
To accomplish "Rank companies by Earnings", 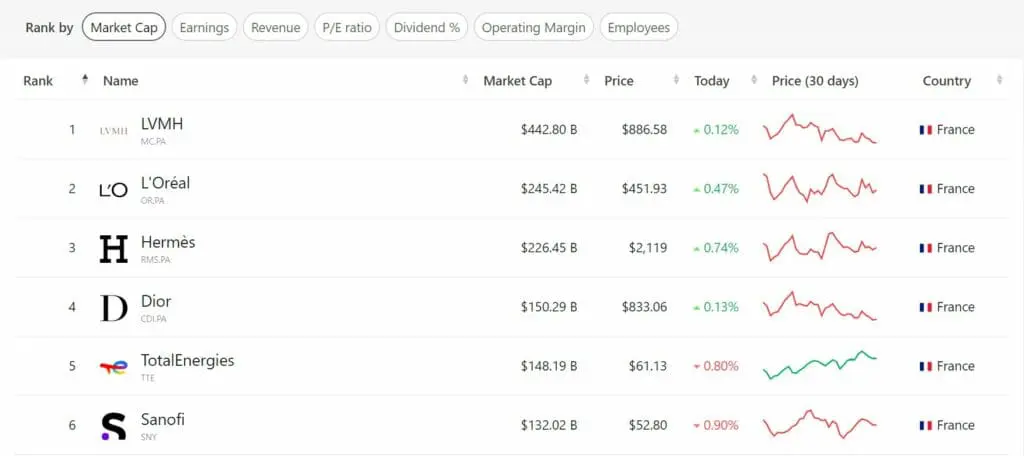I will (204, 27).
